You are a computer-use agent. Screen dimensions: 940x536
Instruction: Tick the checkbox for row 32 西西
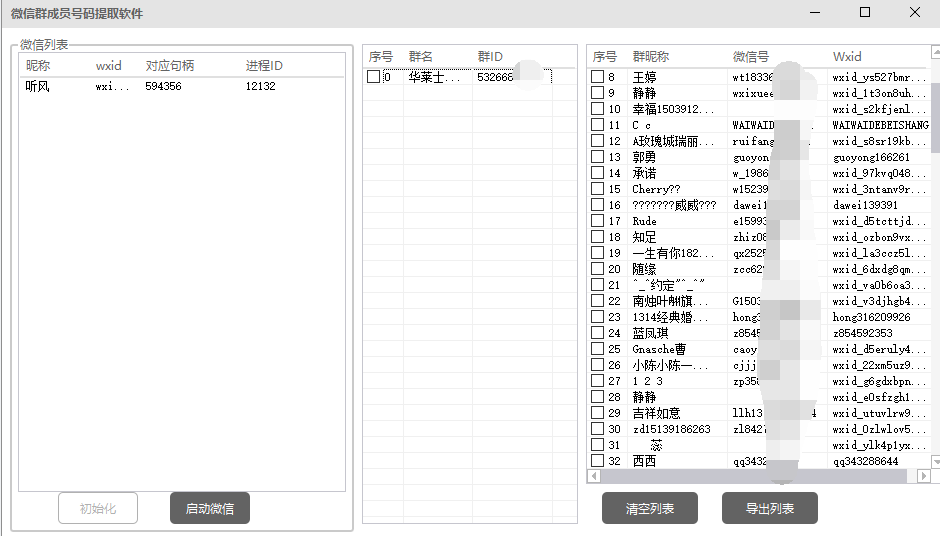tap(597, 460)
